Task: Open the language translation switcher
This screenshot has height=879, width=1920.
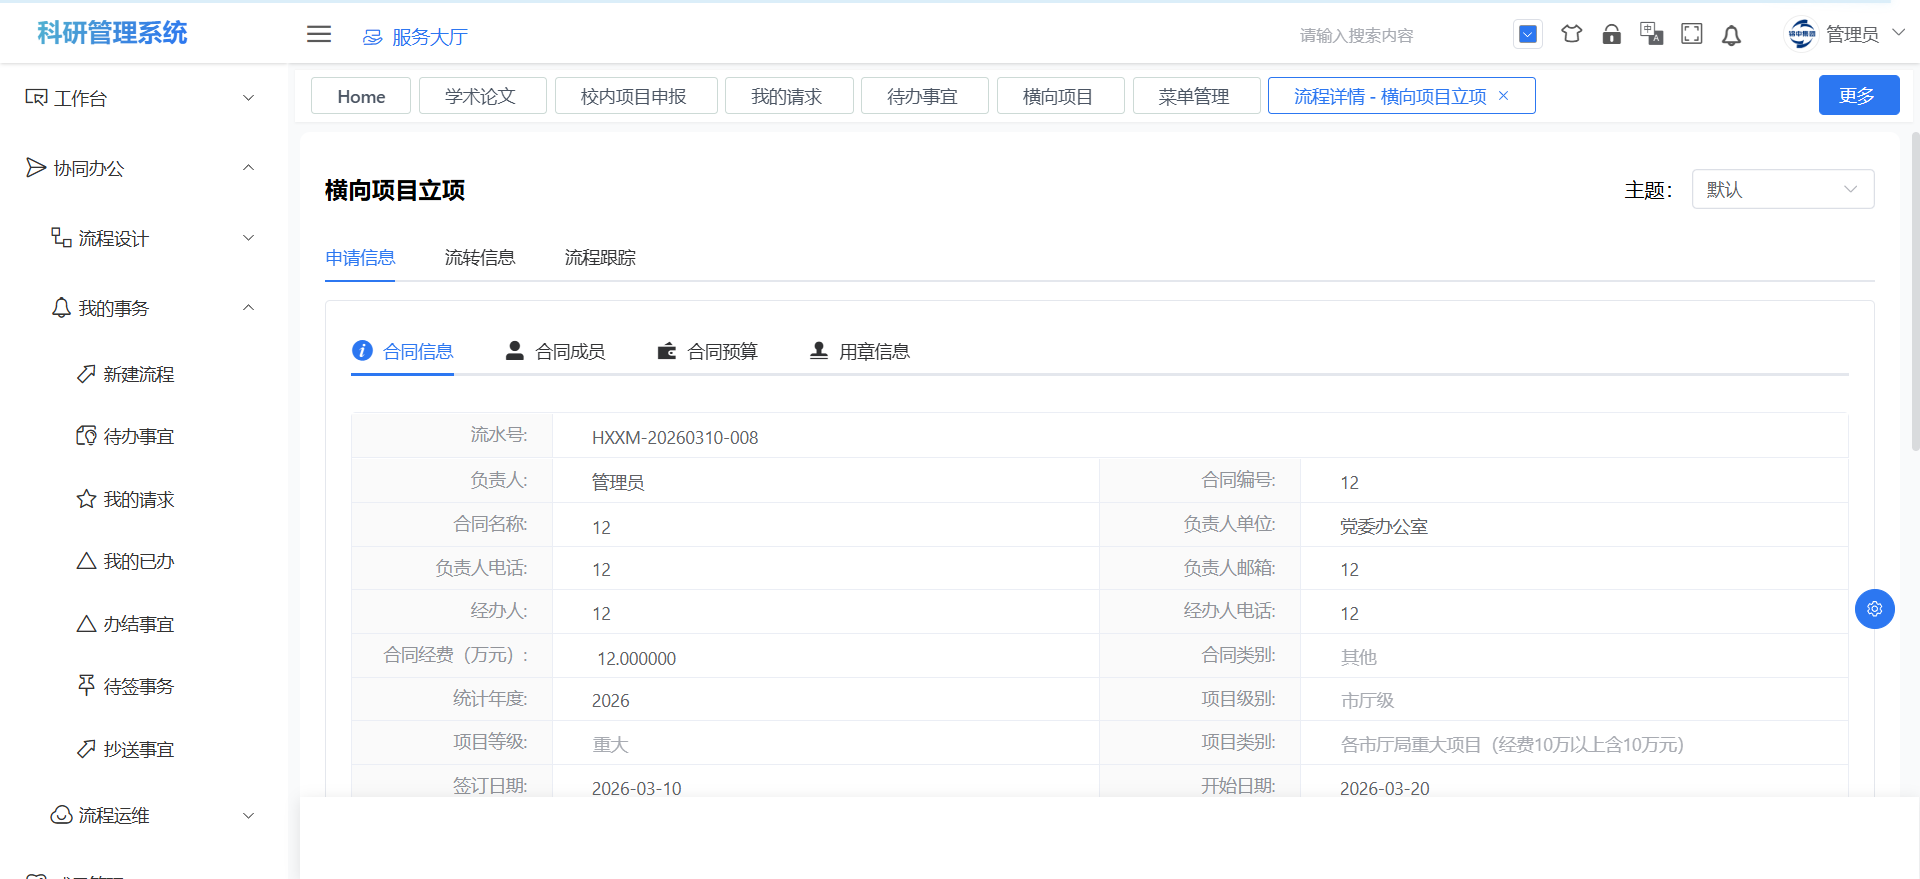Action: (x=1651, y=34)
